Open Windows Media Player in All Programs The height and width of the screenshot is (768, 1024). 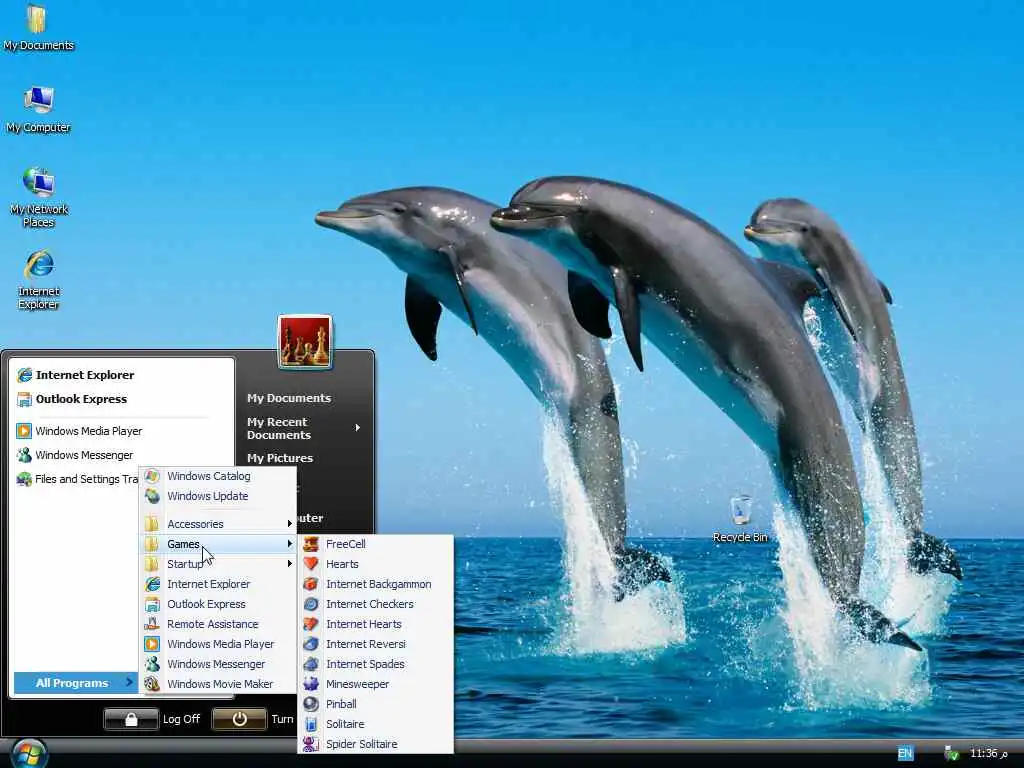coord(218,644)
